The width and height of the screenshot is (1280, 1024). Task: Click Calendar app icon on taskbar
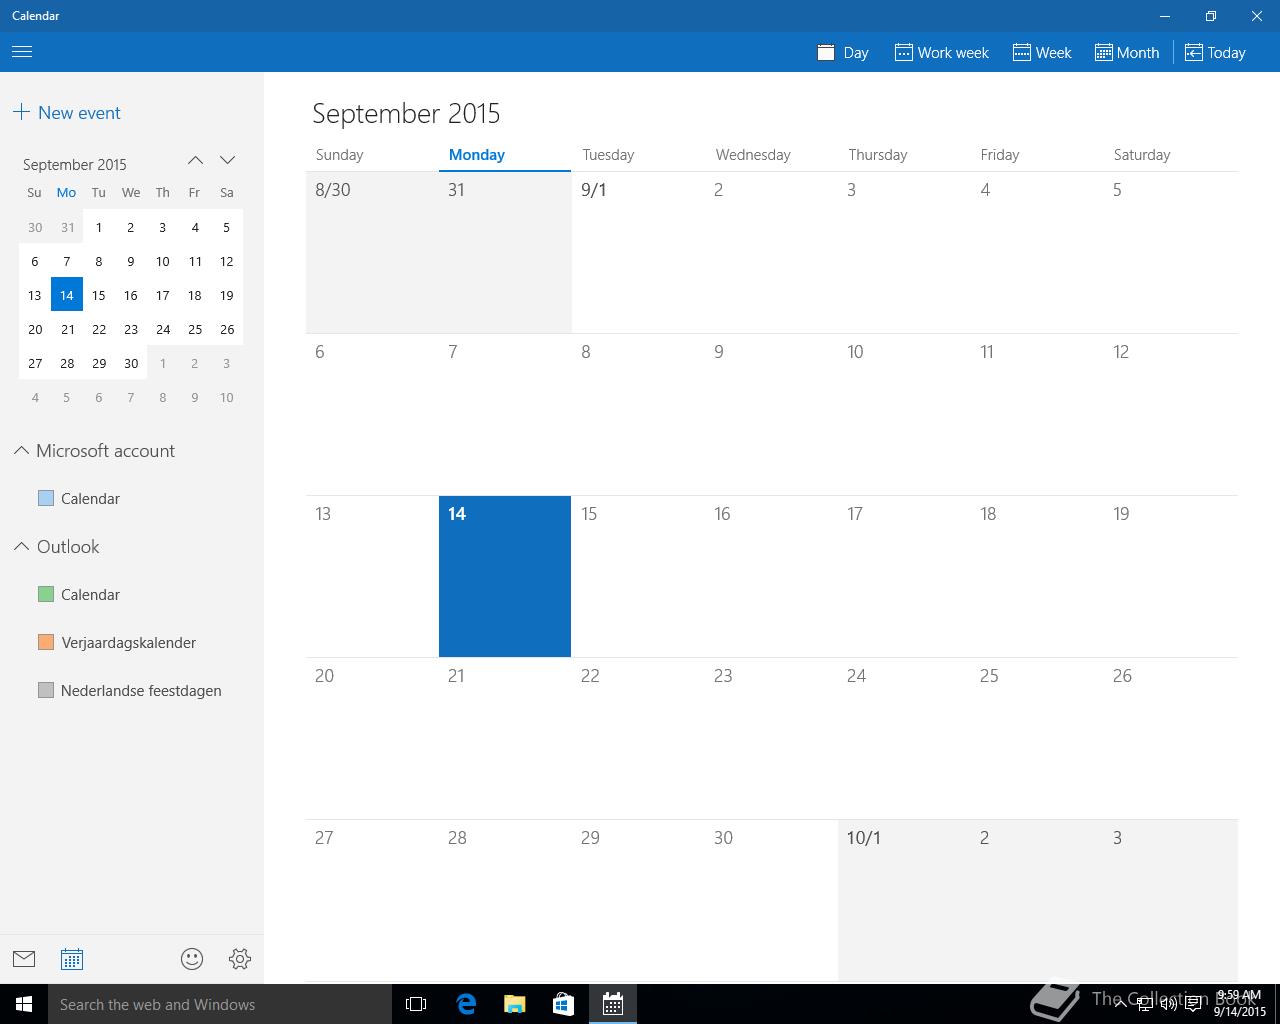pyautogui.click(x=612, y=1004)
